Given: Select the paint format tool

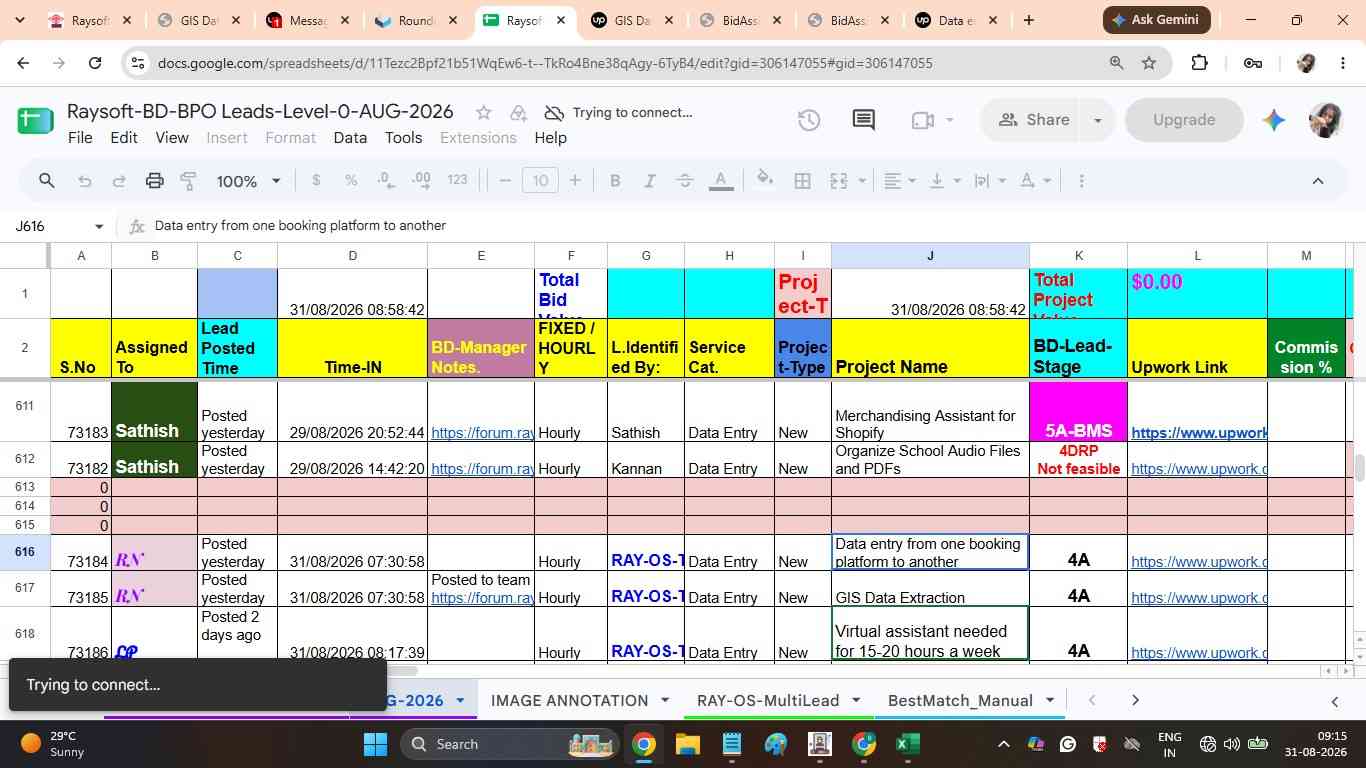Looking at the screenshot, I should pos(188,181).
